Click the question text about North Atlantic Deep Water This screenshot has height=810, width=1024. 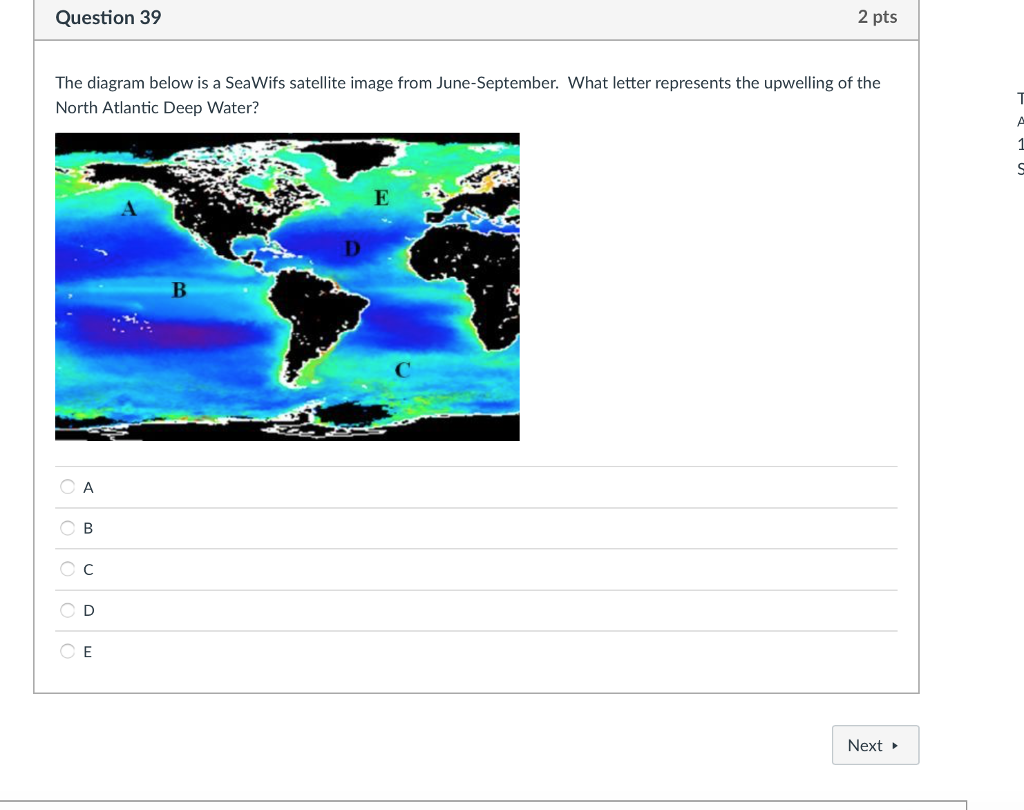pos(468,95)
